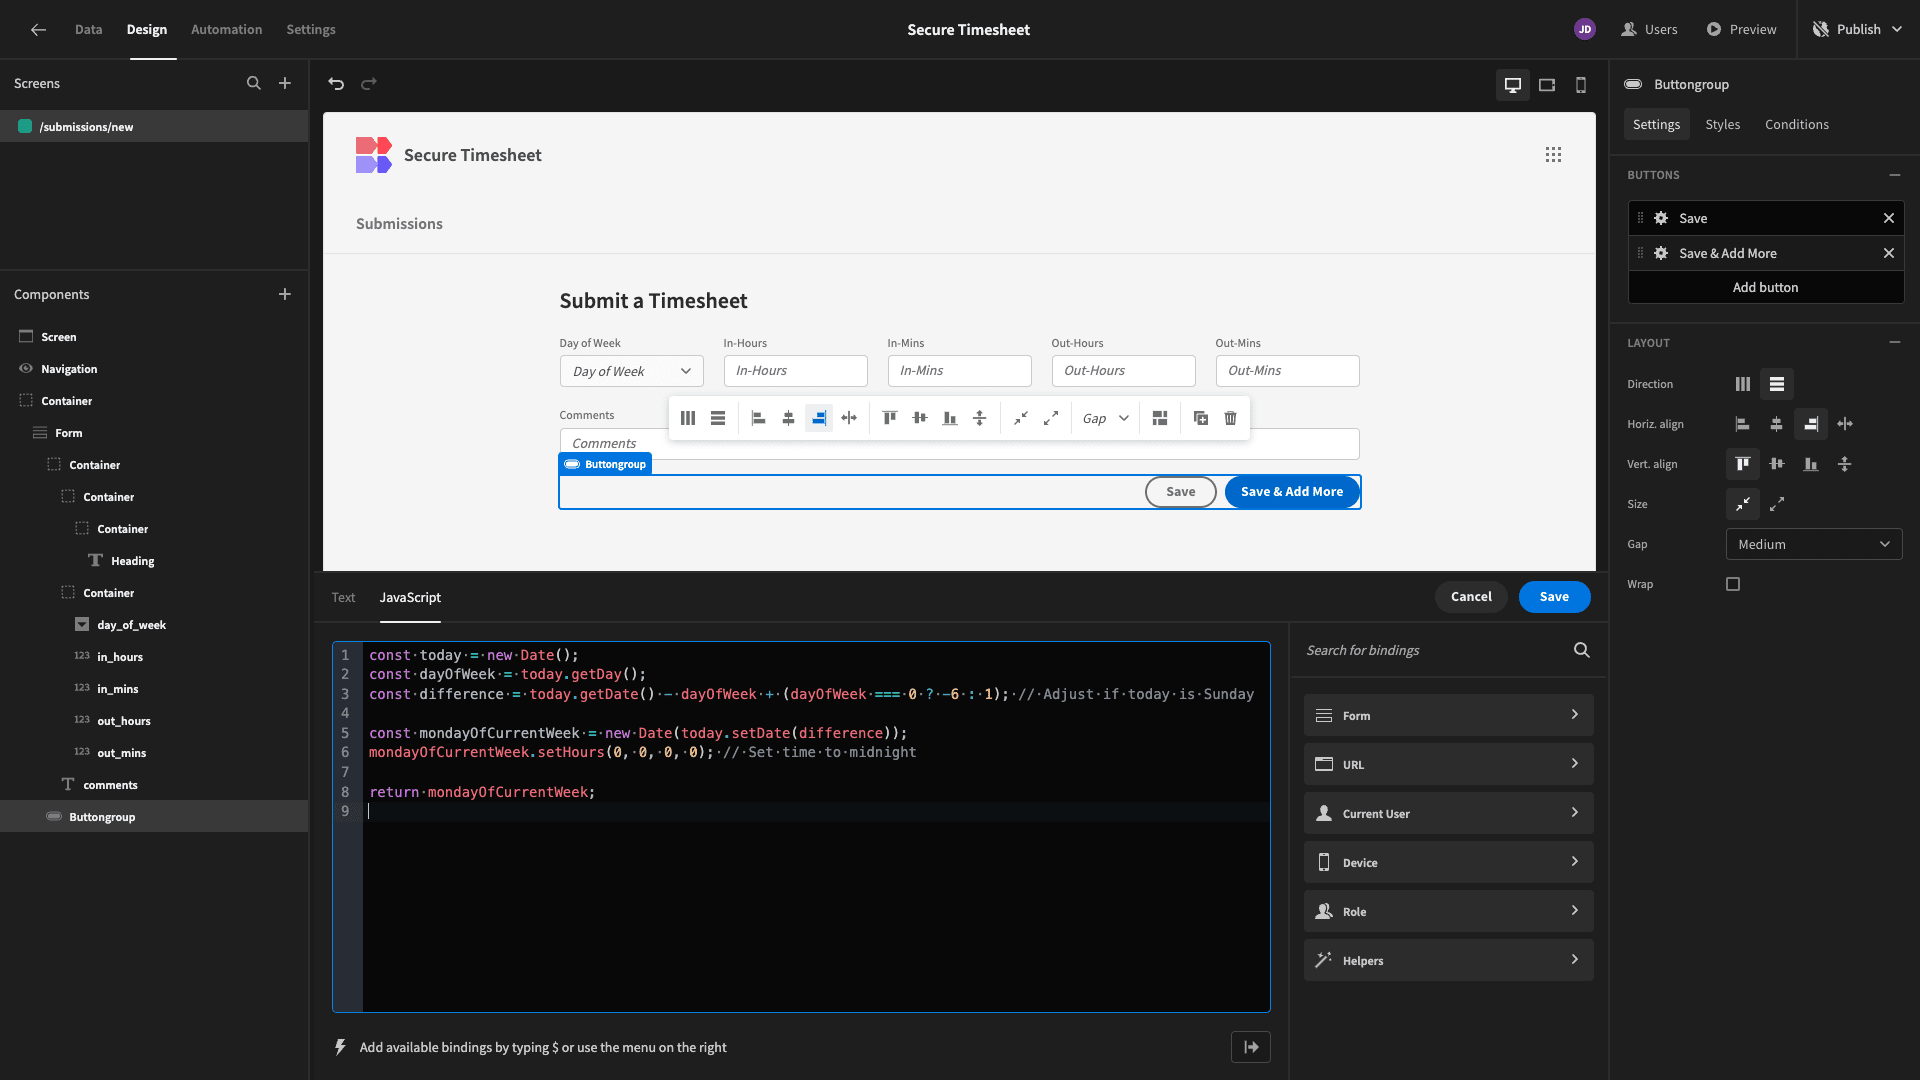Open the Gap size dropdown
This screenshot has height=1080, width=1920.
coord(1813,543)
